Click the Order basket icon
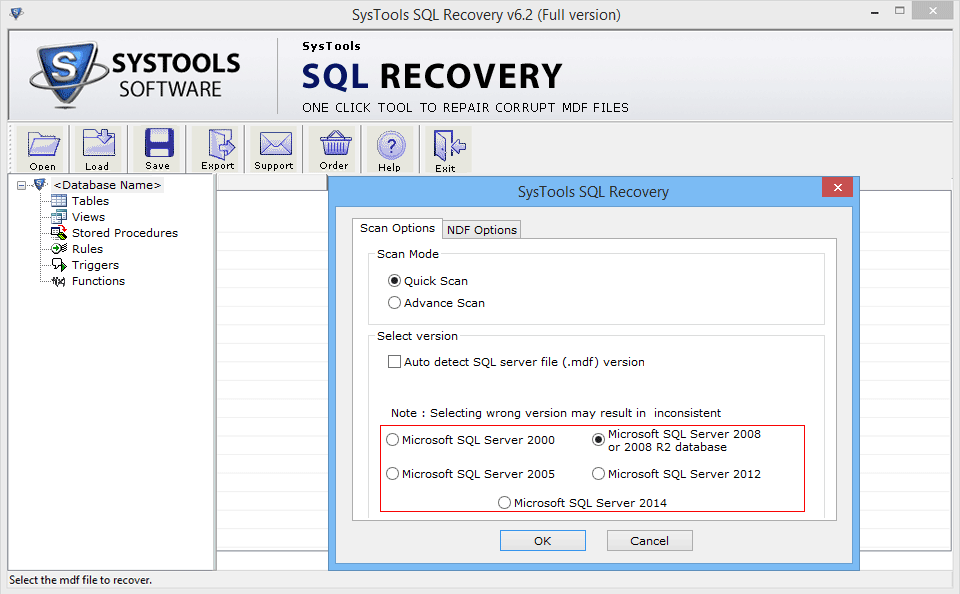 (336, 143)
